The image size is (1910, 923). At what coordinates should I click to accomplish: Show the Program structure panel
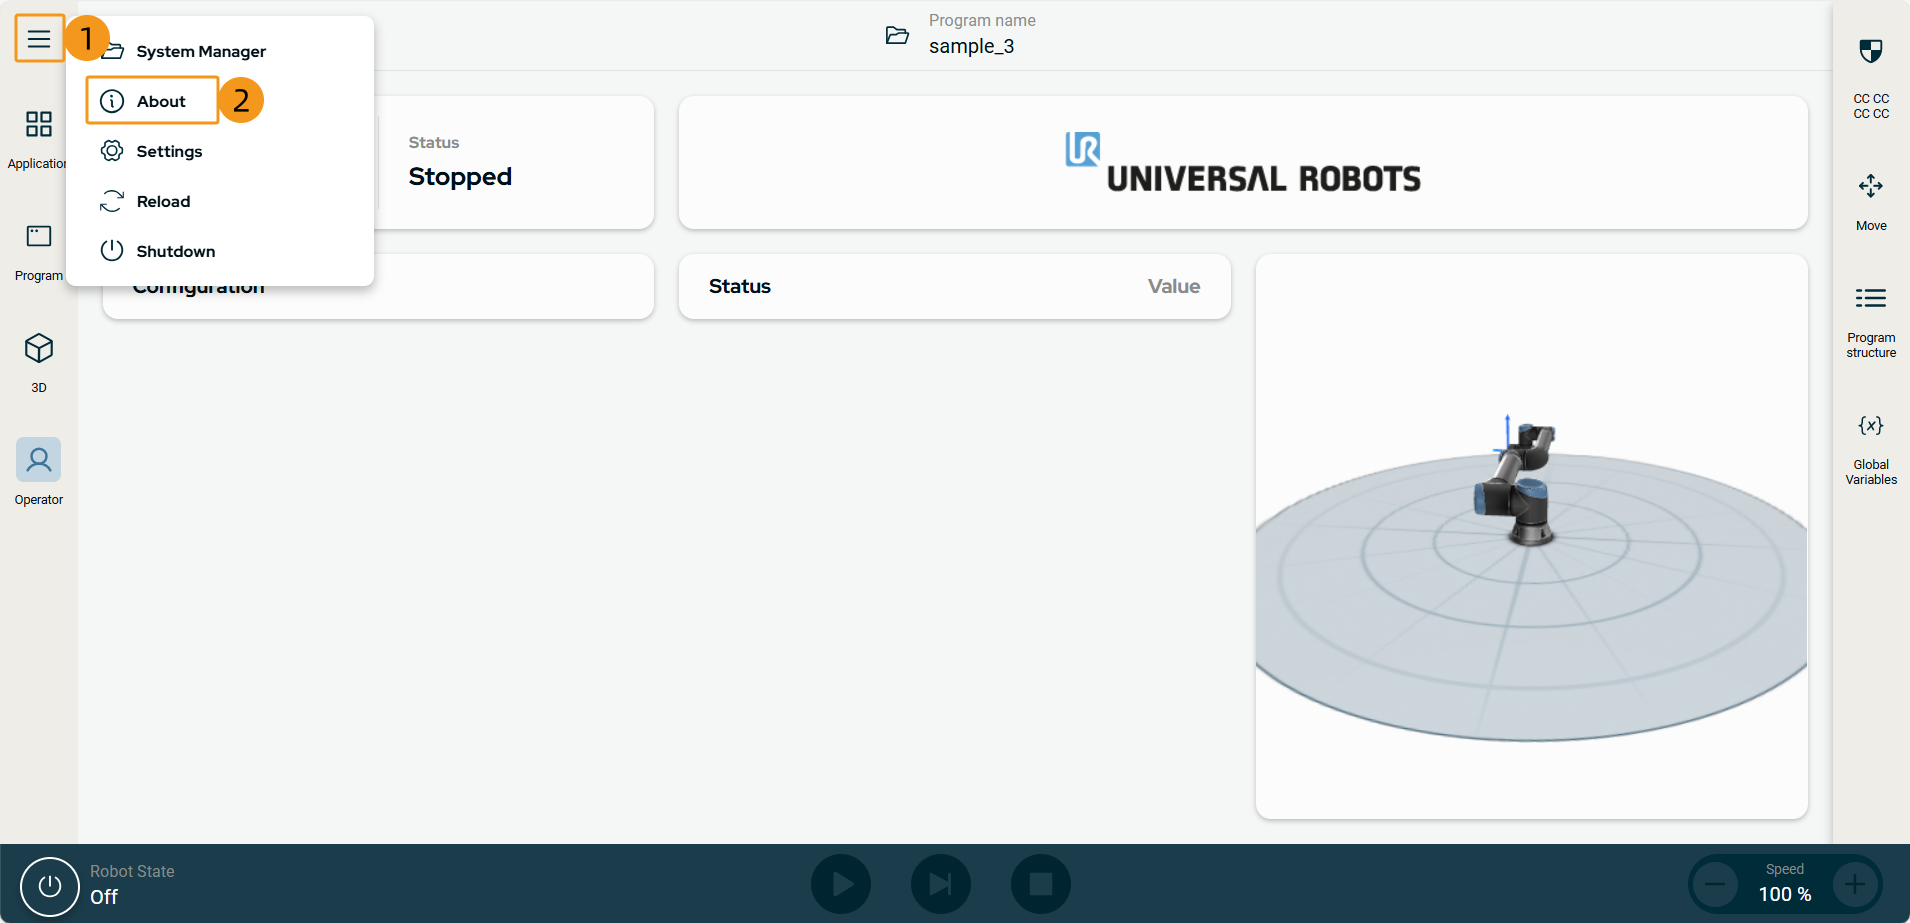click(1870, 299)
